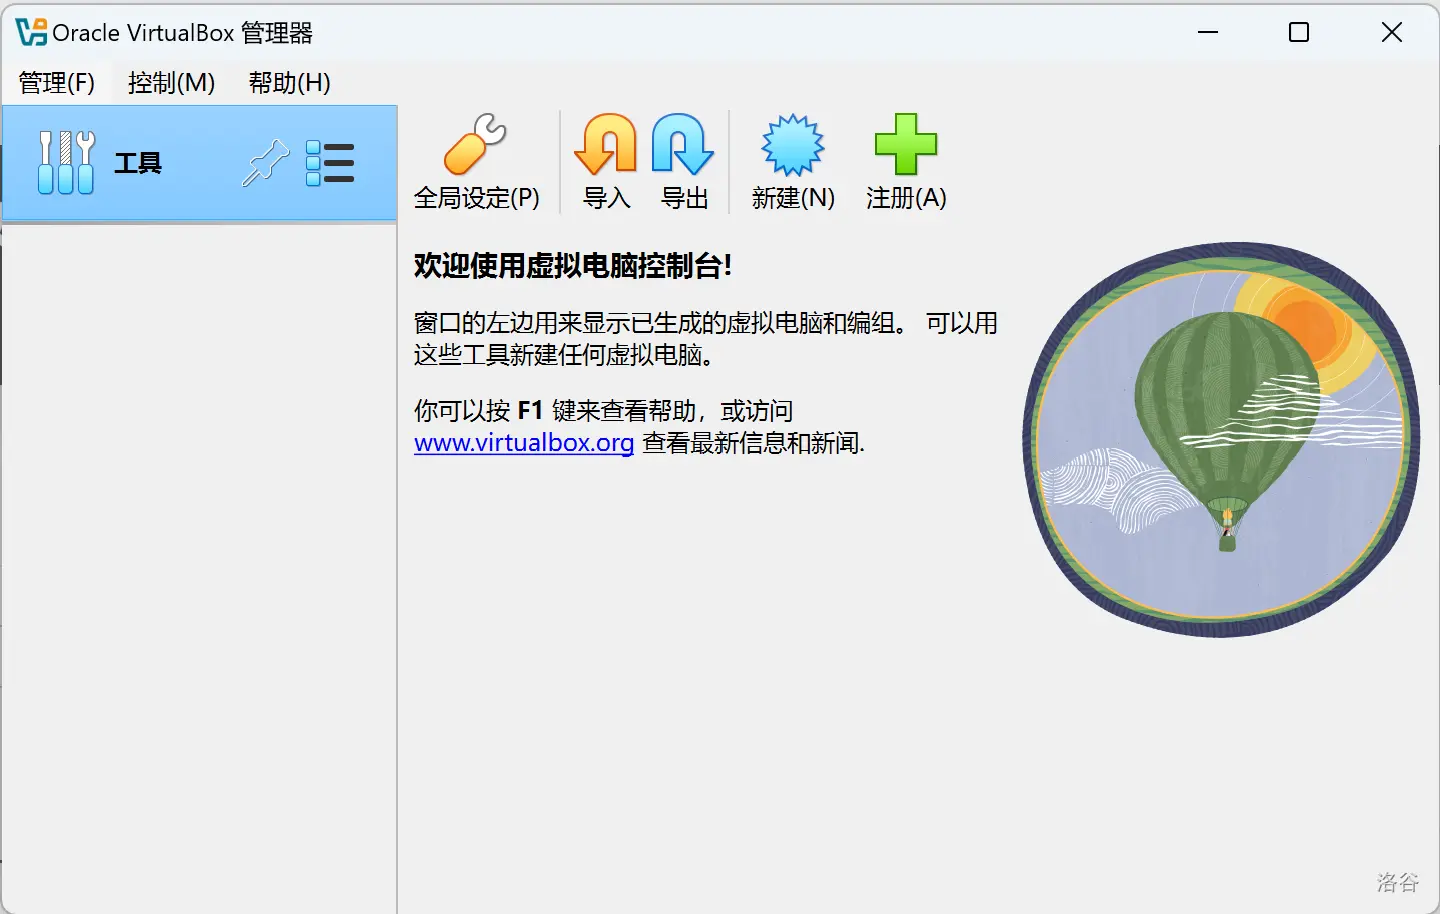Open Global Settings with the wrench icon
Screen dimensions: 1440x914
[x=475, y=146]
